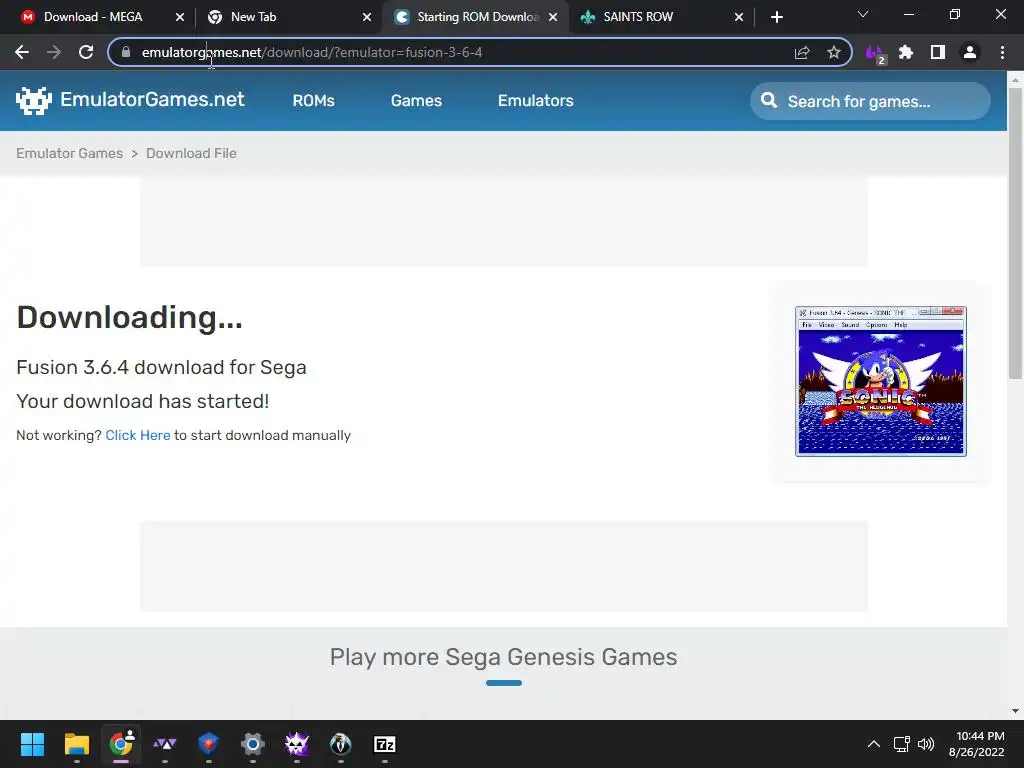
Task: Click the Download File breadcrumb
Action: [191, 153]
